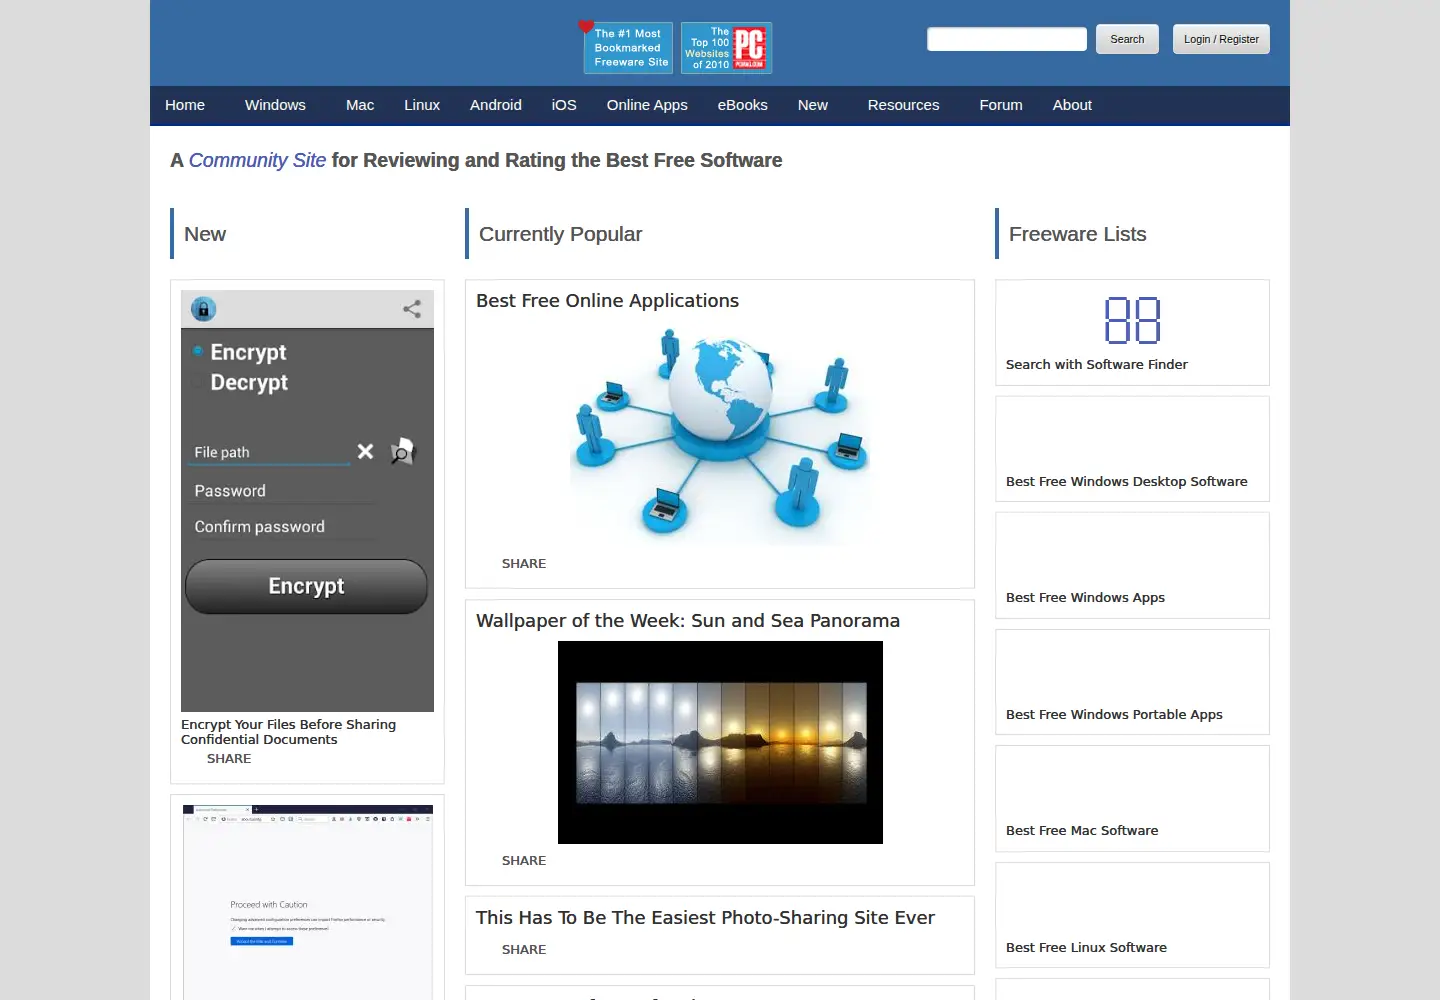Click the Freeware Lists heading
The image size is (1440, 1000).
(1077, 234)
